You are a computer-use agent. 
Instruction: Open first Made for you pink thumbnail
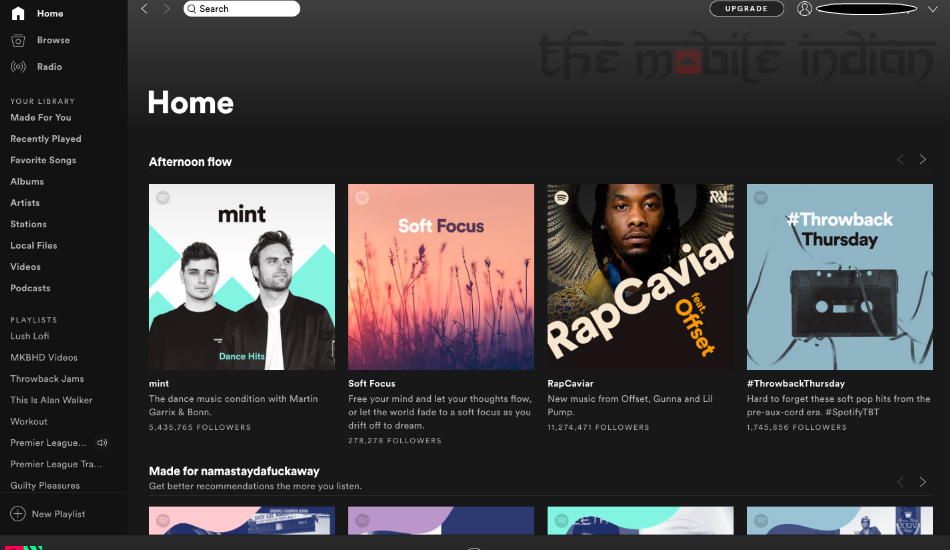pos(242,521)
